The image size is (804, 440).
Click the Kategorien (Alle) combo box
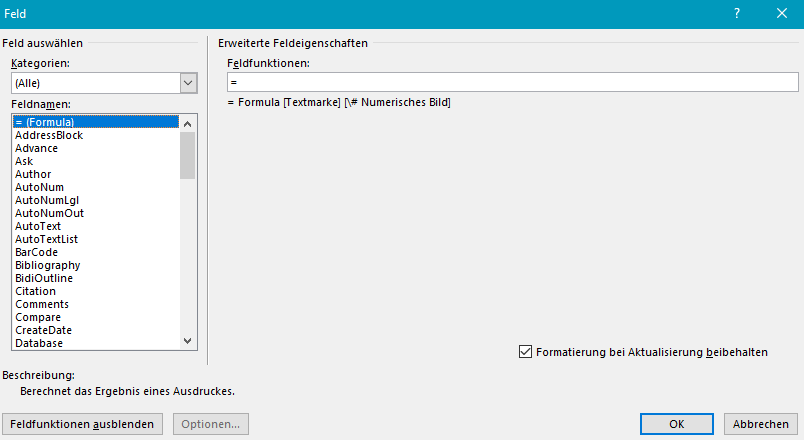[x=104, y=83]
